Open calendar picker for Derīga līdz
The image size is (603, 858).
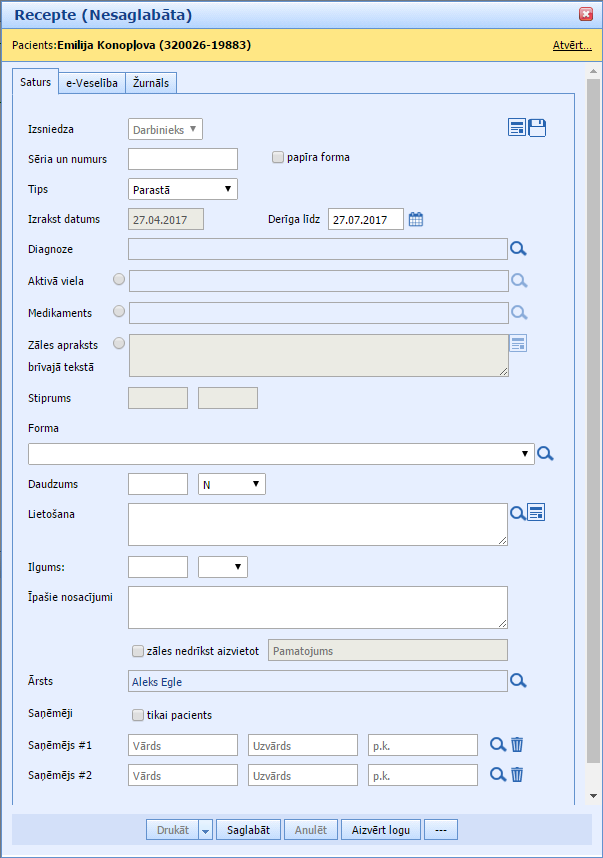click(416, 220)
